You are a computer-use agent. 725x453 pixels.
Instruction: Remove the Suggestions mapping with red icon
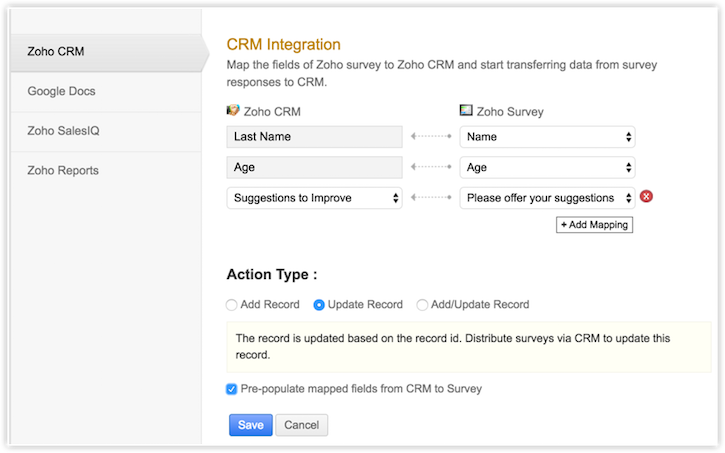(x=646, y=197)
